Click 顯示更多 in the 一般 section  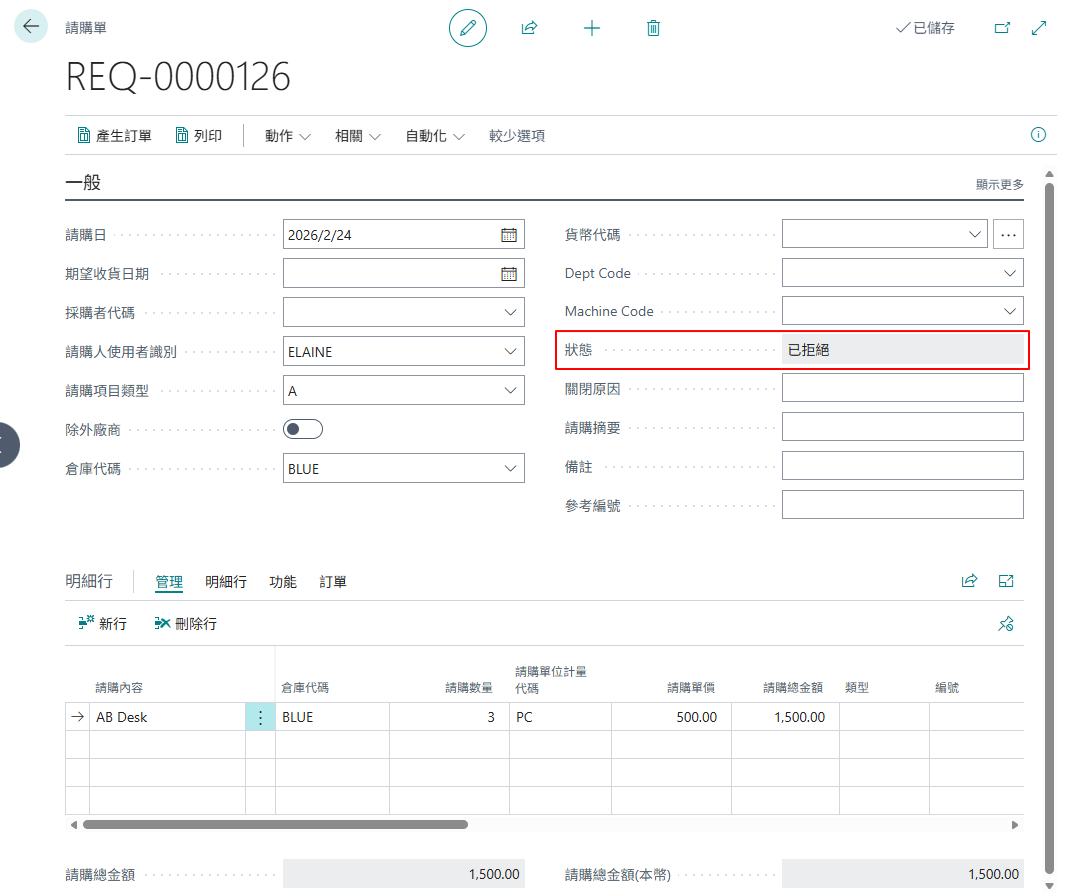click(x=1000, y=184)
